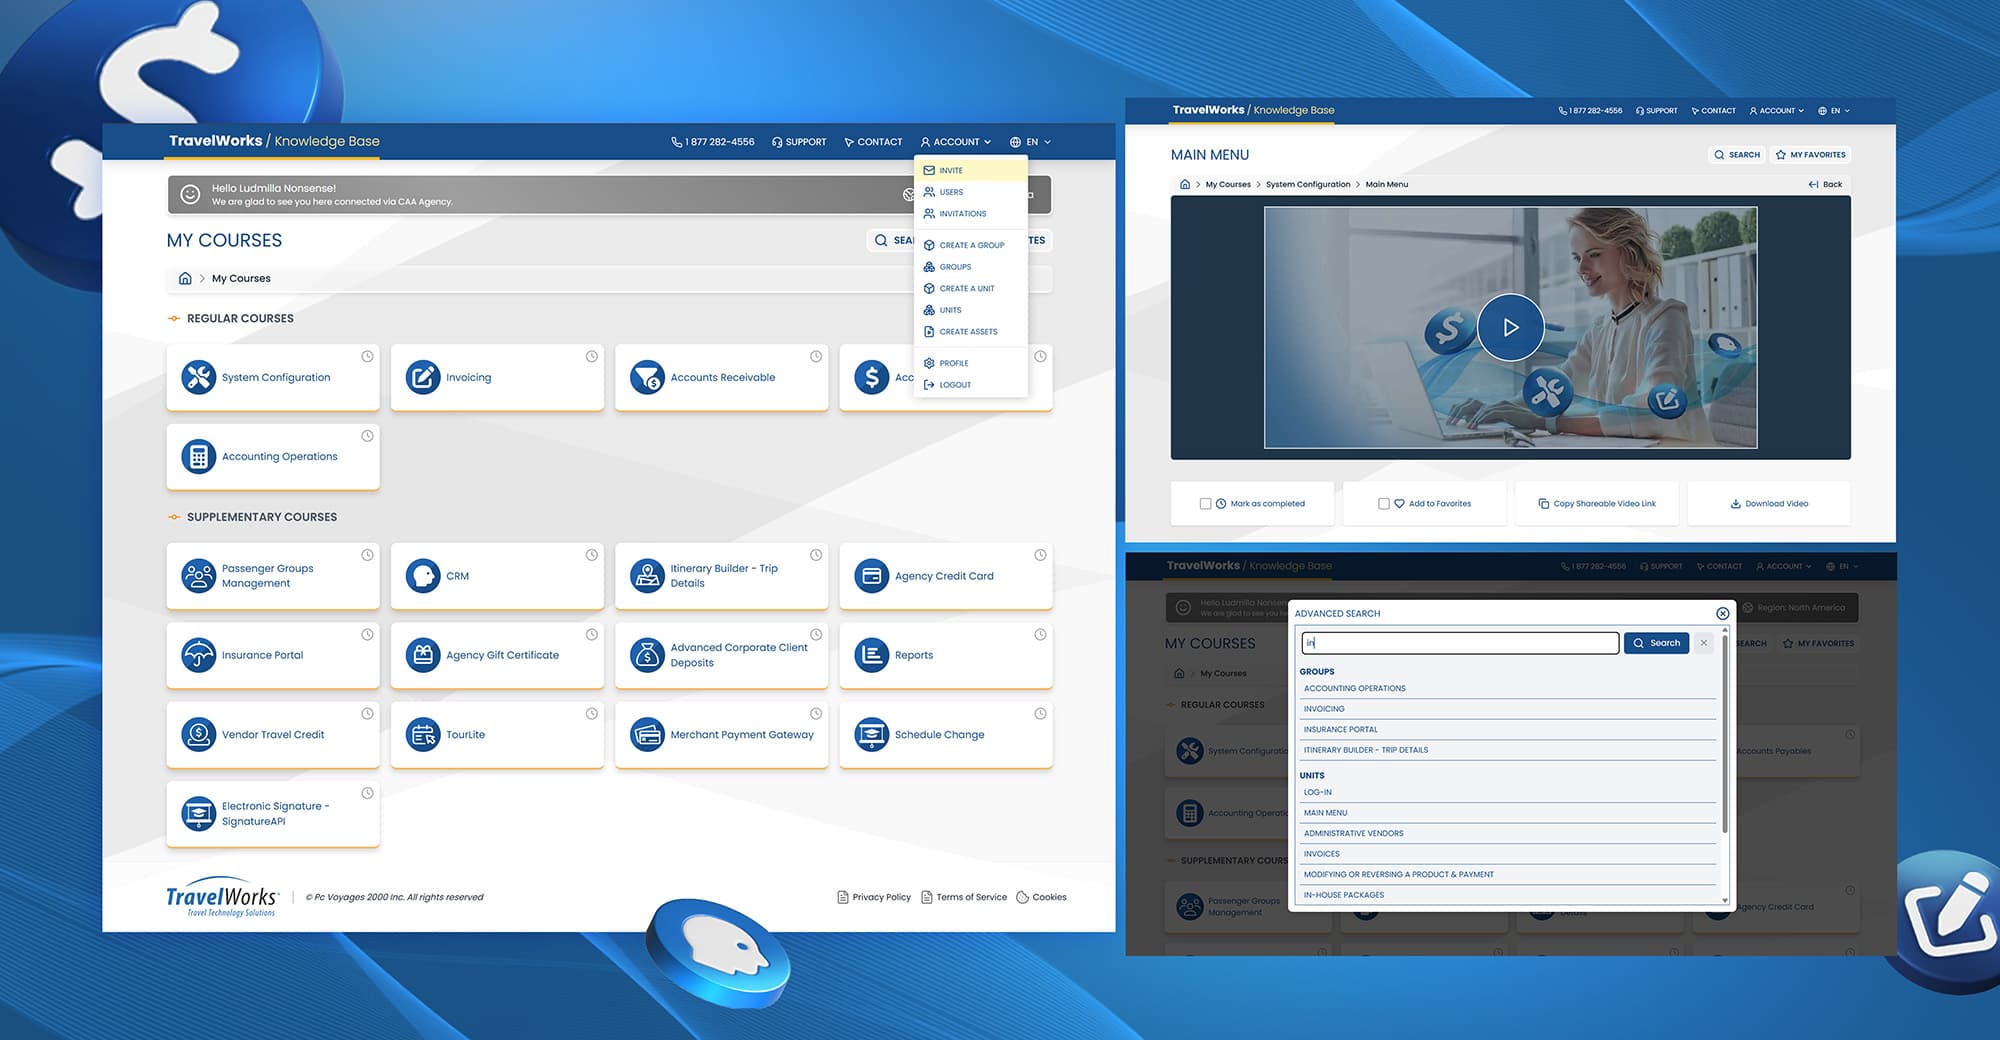Viewport: 2000px width, 1040px height.
Task: Click the home breadcrumb icon in My Courses
Action: click(x=185, y=278)
